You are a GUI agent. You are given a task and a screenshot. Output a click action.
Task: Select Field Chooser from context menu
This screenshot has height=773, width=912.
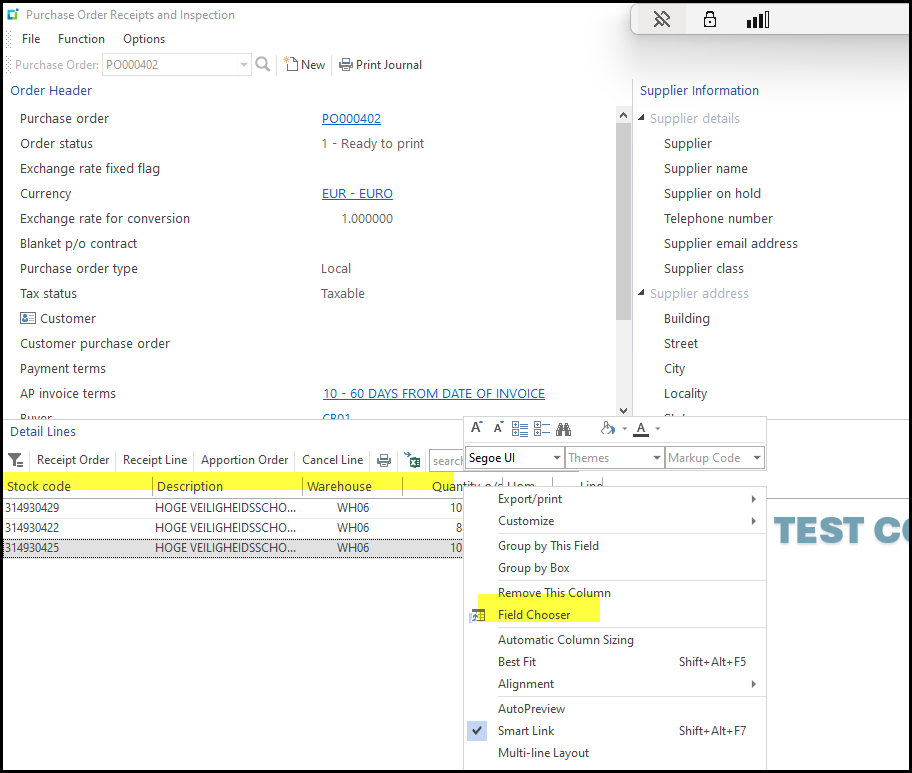534,615
